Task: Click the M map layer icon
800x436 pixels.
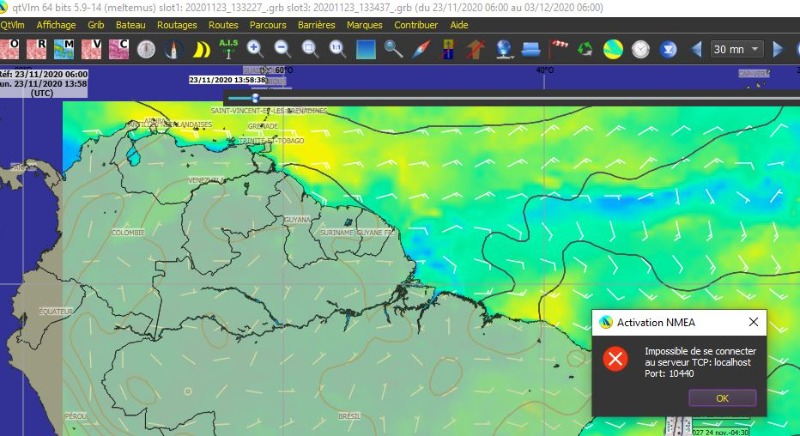Action: [64, 49]
